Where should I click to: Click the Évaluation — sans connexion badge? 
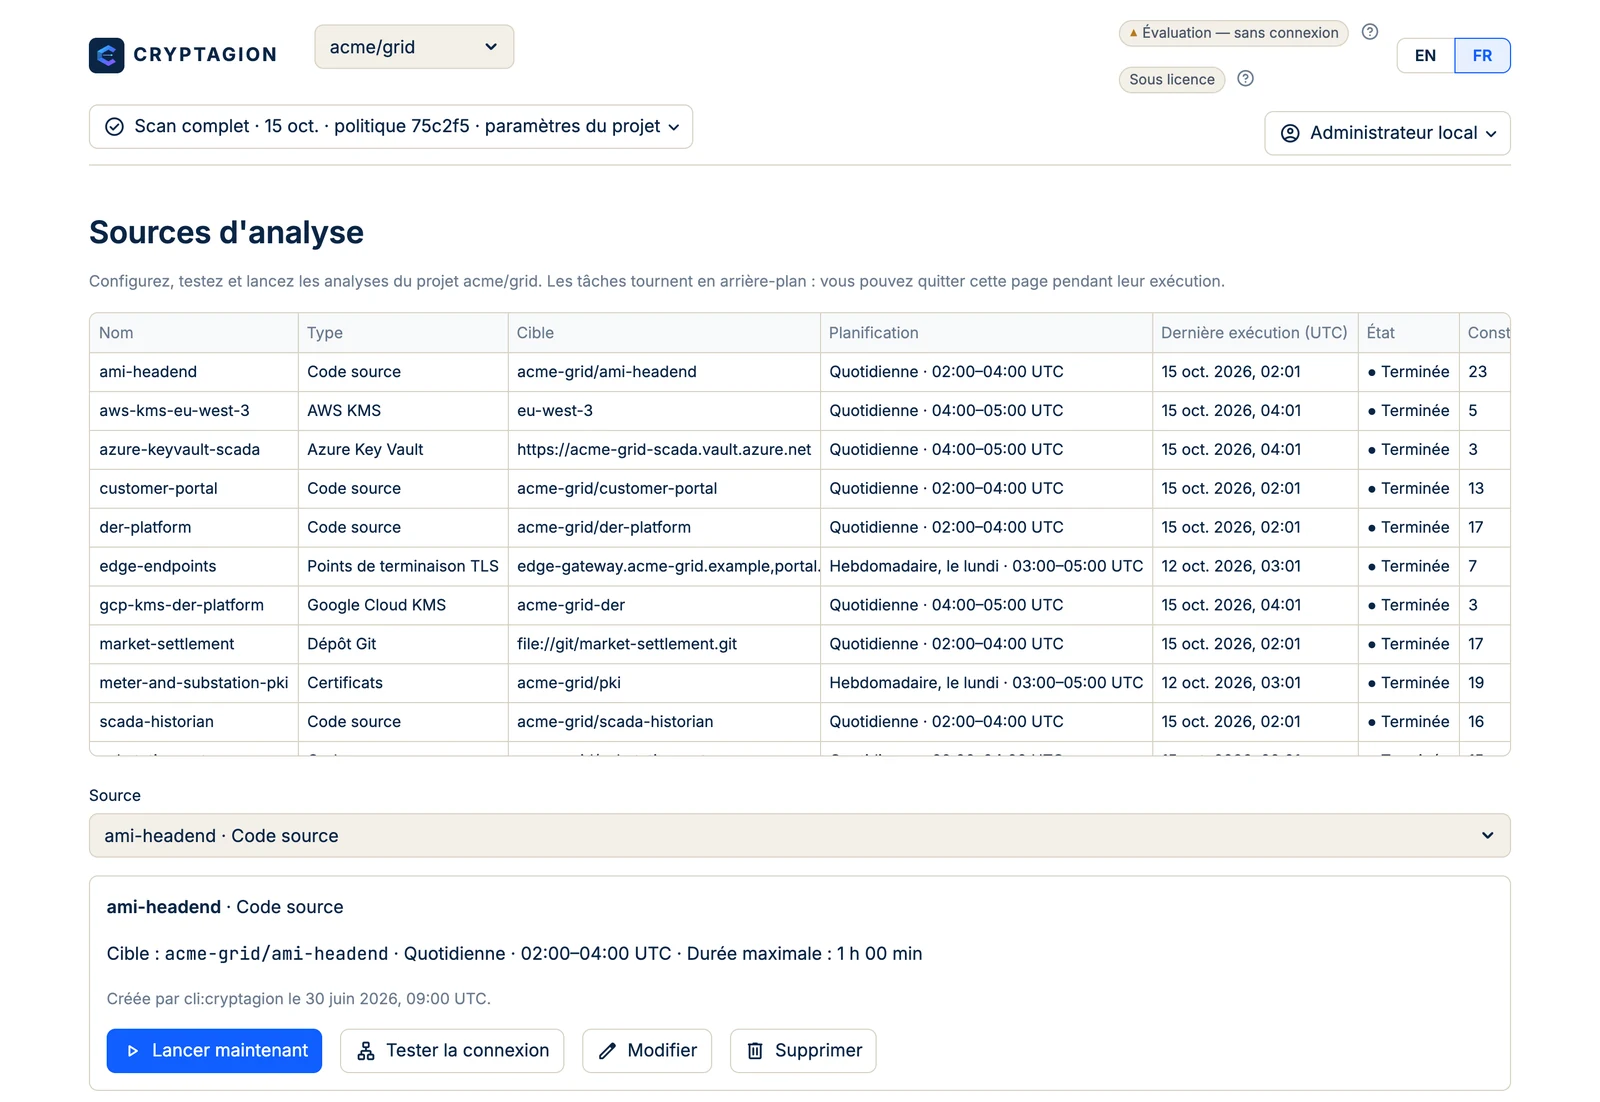[x=1233, y=33]
